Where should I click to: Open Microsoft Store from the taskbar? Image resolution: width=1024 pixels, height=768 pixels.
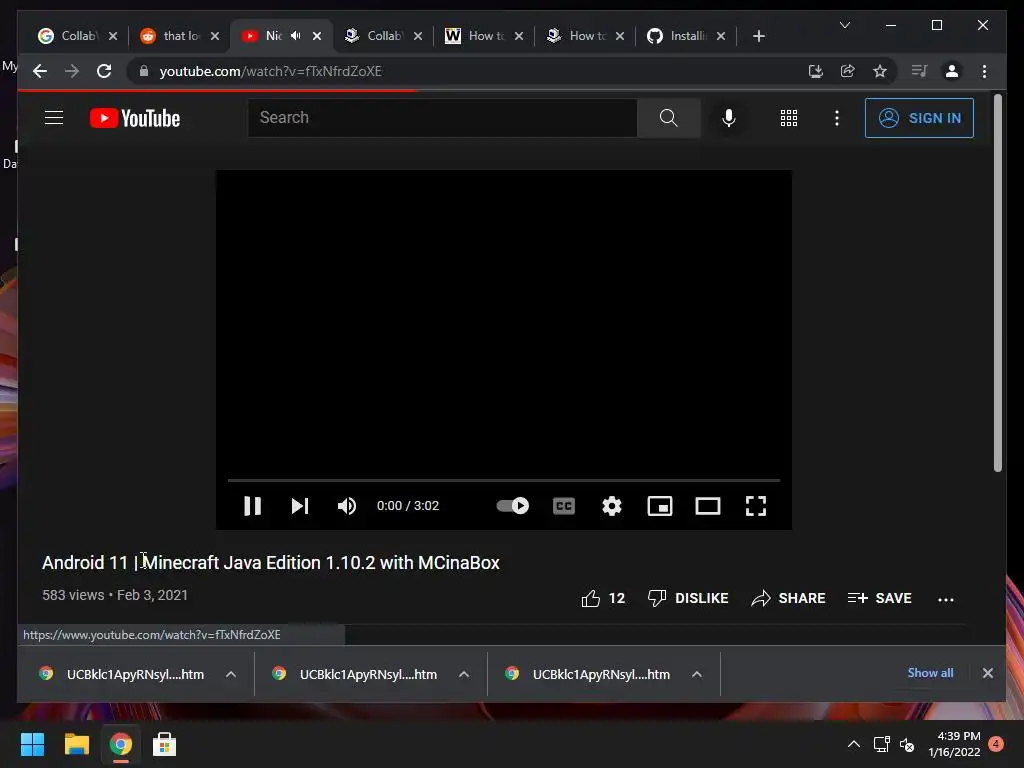[164, 744]
